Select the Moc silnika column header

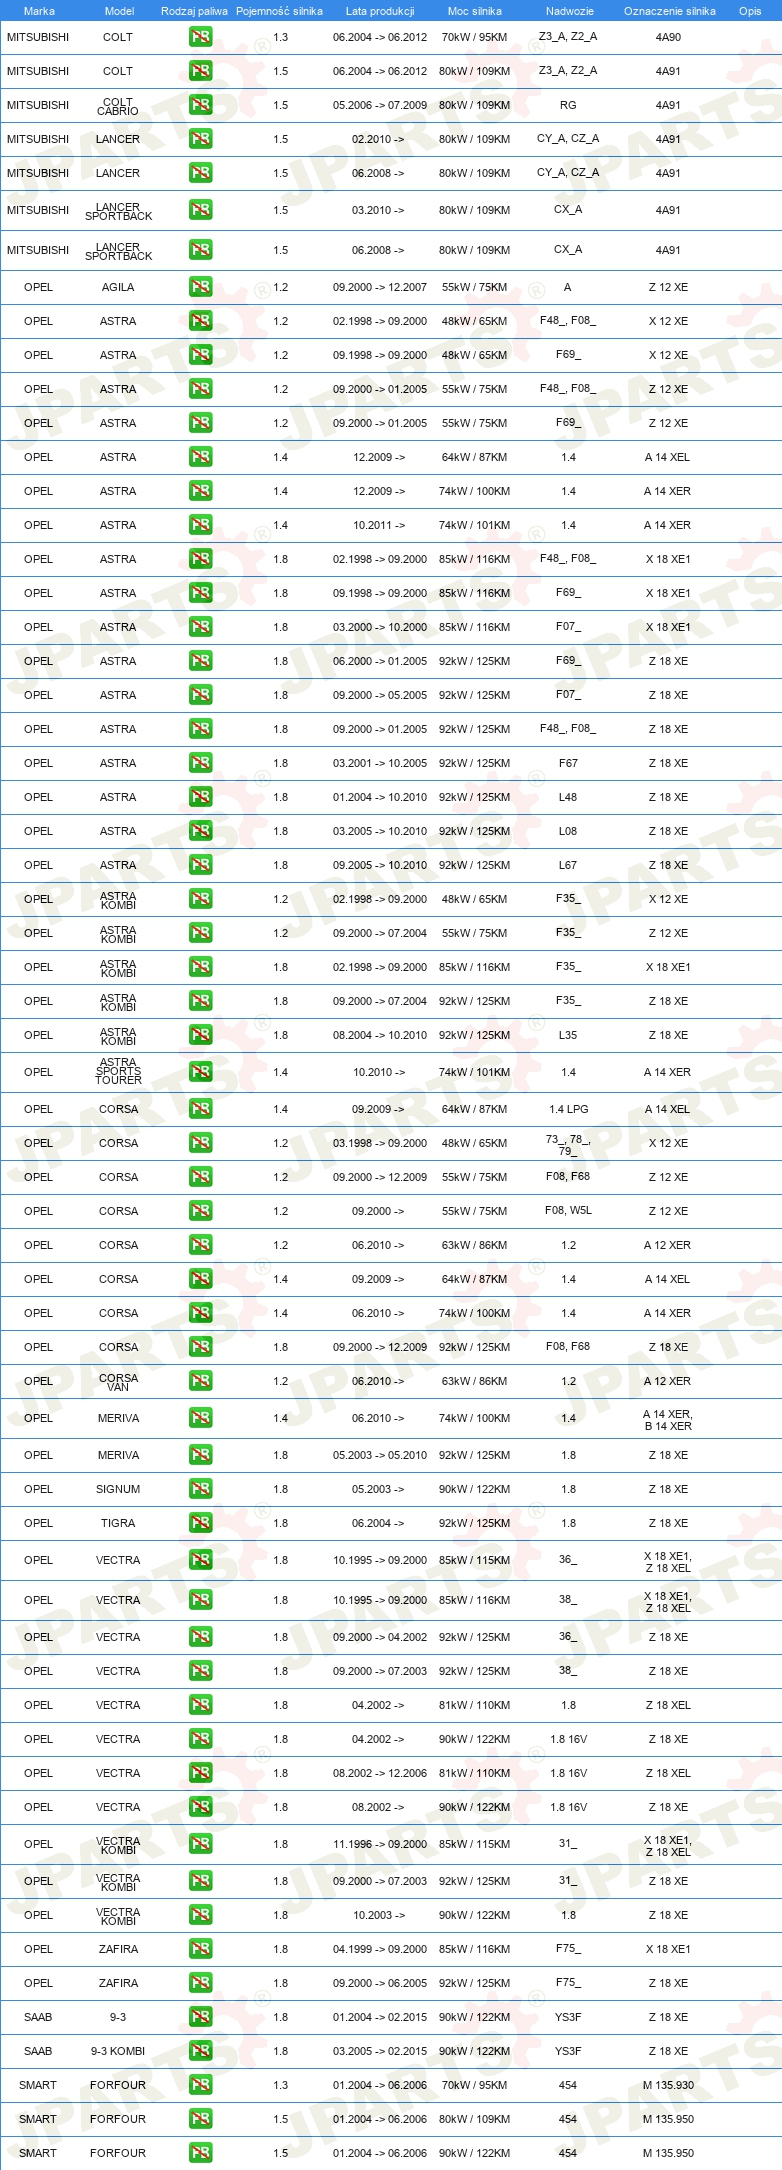pyautogui.click(x=475, y=11)
